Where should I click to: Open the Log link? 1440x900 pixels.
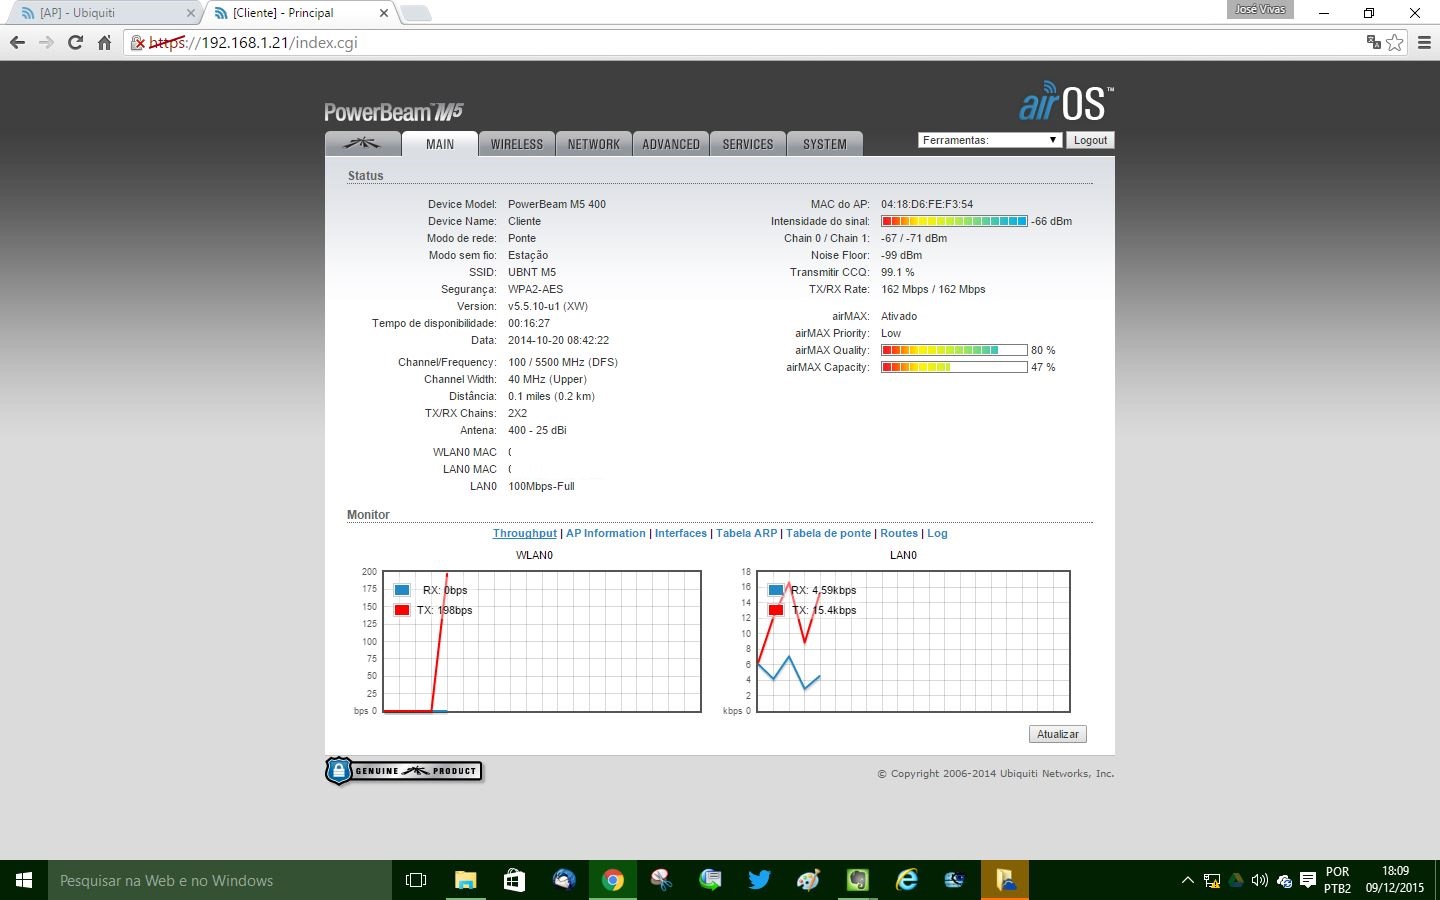(937, 533)
